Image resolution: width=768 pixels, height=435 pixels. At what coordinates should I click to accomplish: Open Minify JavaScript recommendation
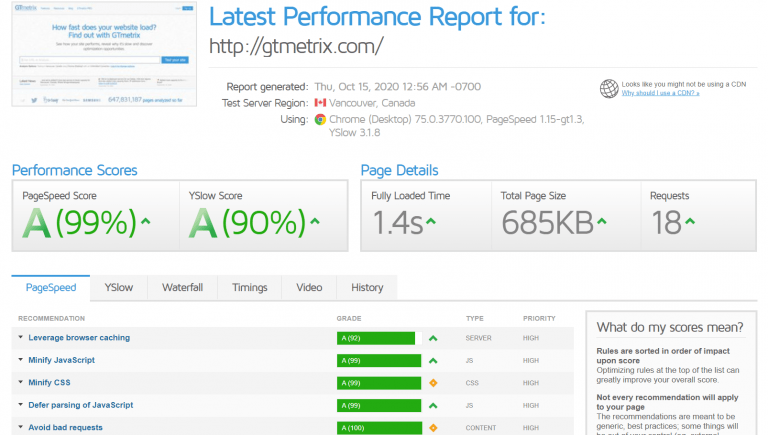(x=61, y=360)
